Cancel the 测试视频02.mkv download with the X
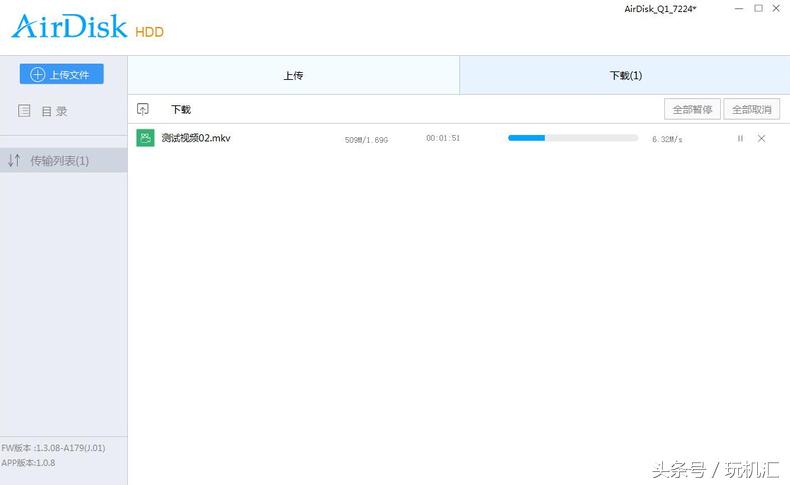The width and height of the screenshot is (790, 485). 761,138
